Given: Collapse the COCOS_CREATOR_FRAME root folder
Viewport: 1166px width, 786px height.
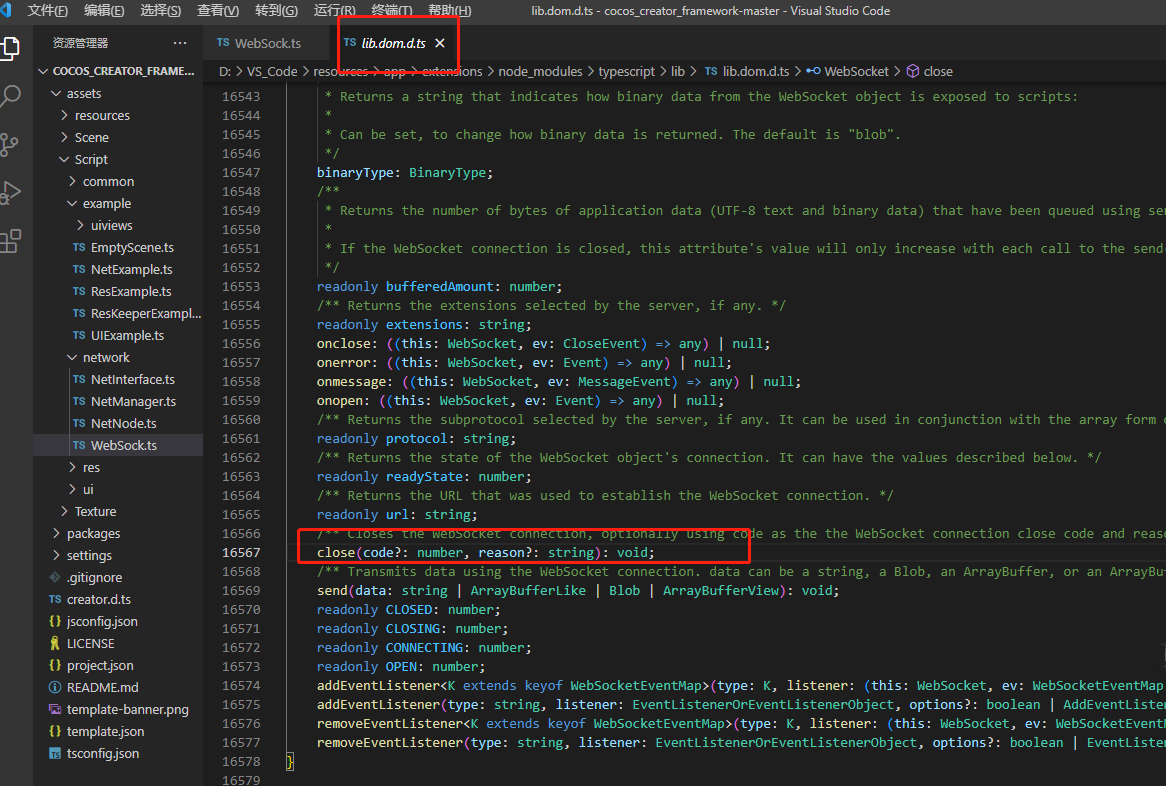Looking at the screenshot, I should 42,71.
